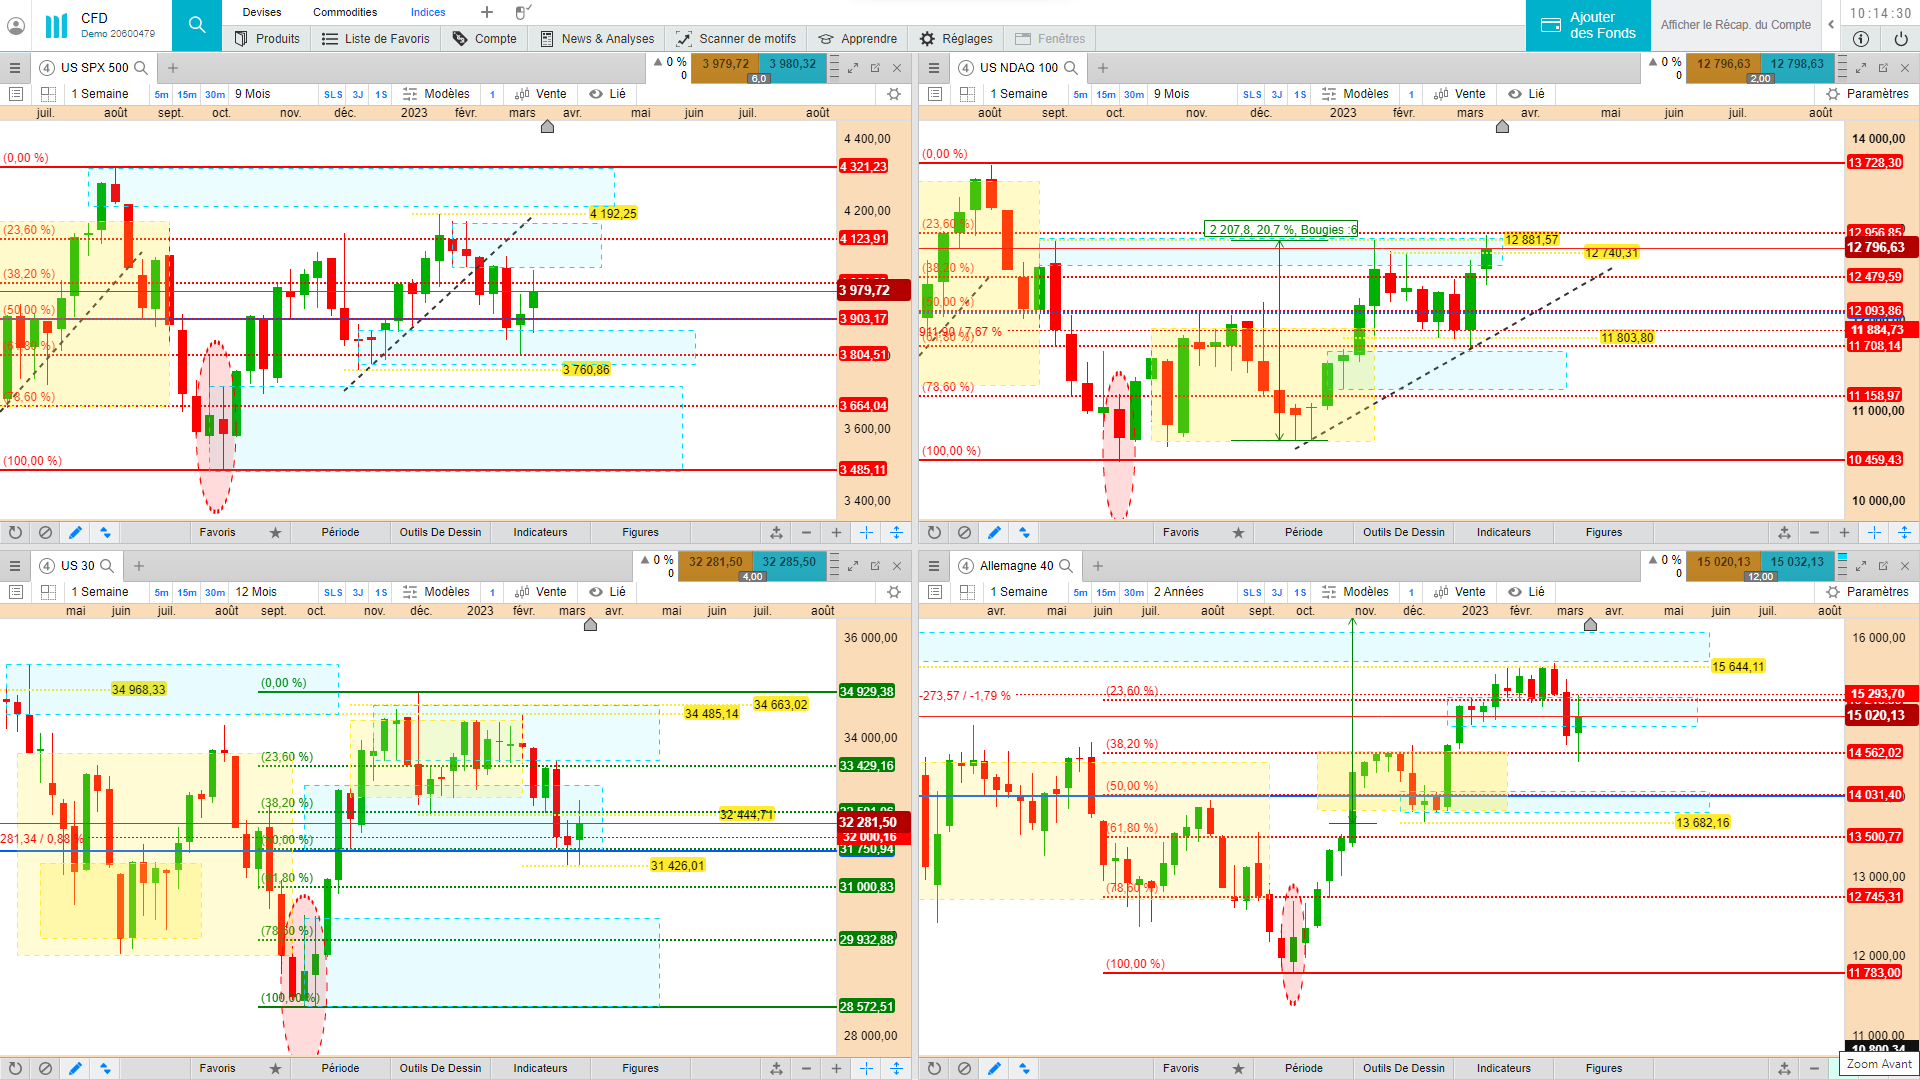
Task: Click the pencil draw icon under SPX chart
Action: 75,532
